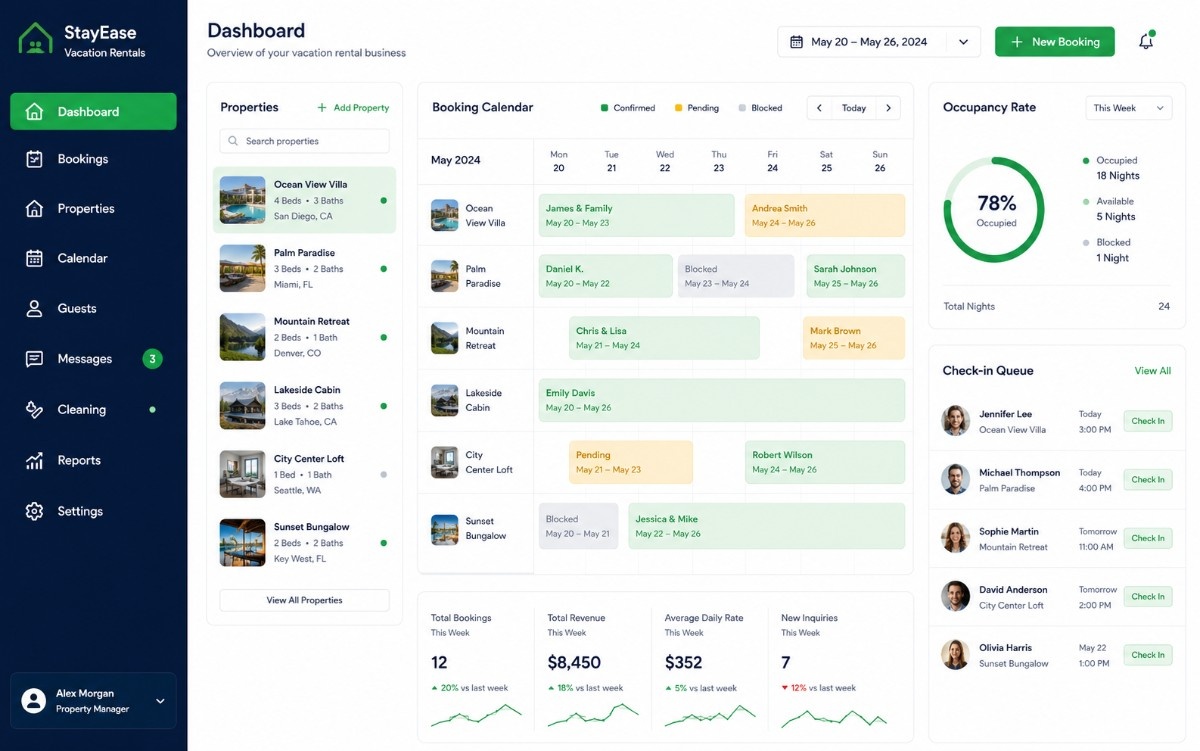Screen dimensions: 1200x751
Task: Click the Sat 25 calendar column header
Action: click(826, 161)
